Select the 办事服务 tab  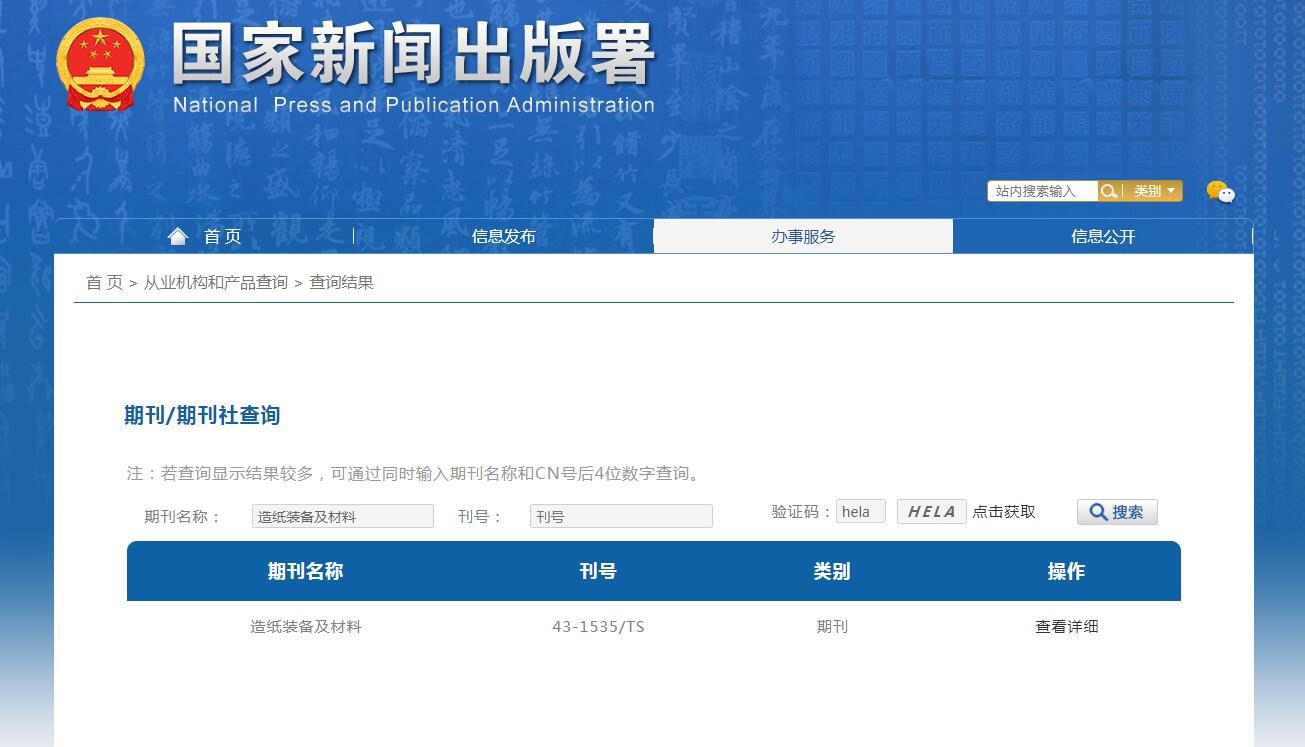coord(803,236)
